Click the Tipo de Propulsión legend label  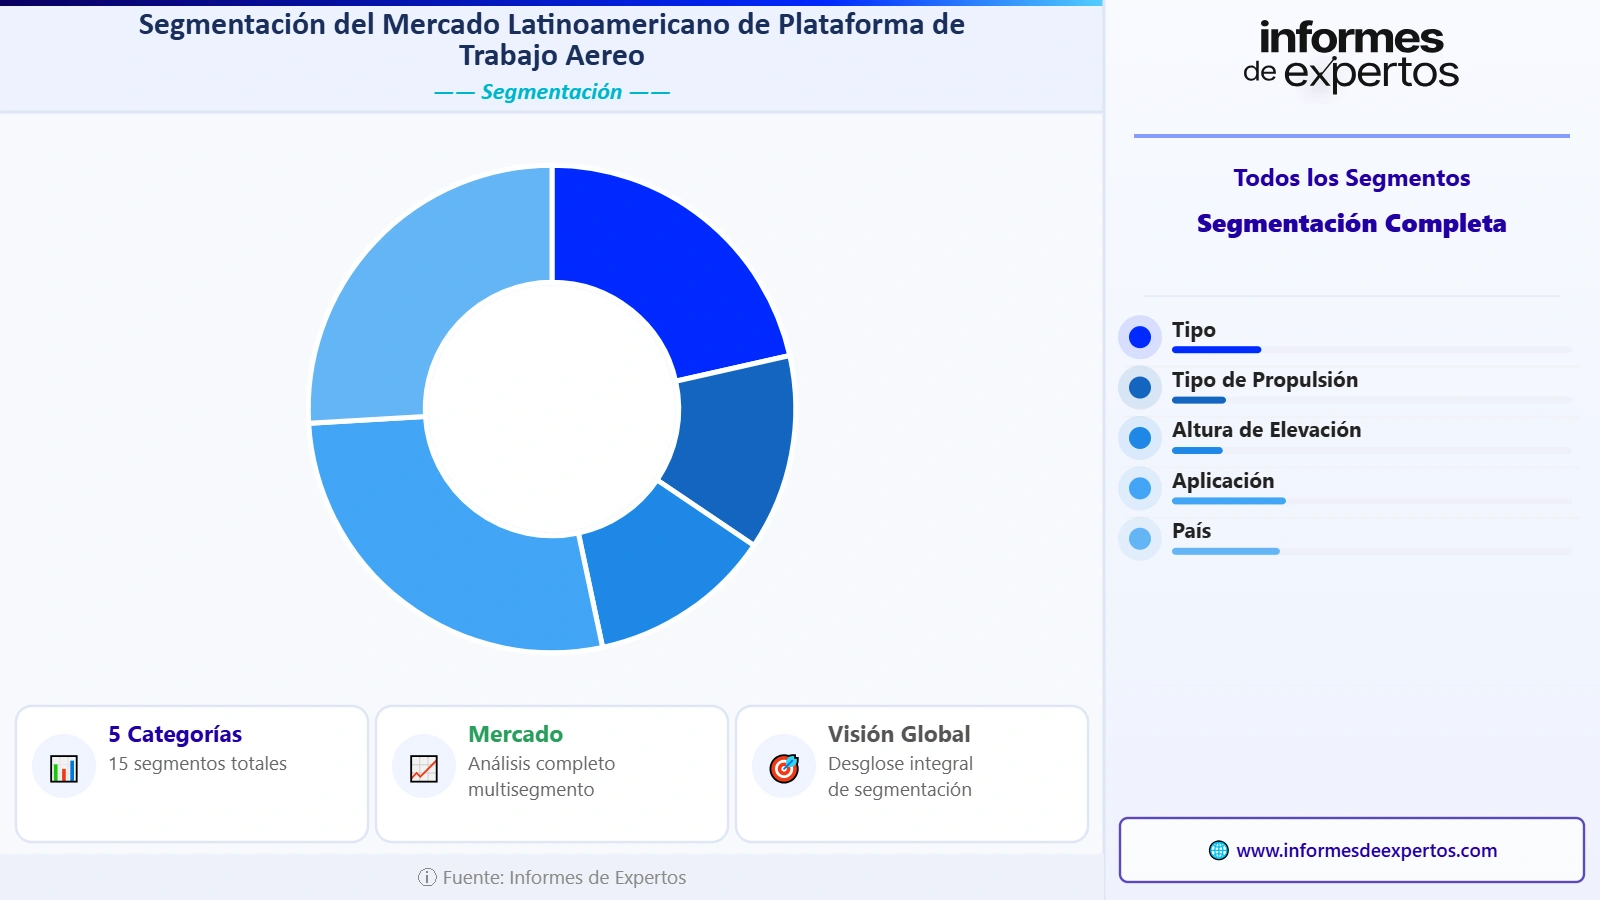coord(1265,380)
